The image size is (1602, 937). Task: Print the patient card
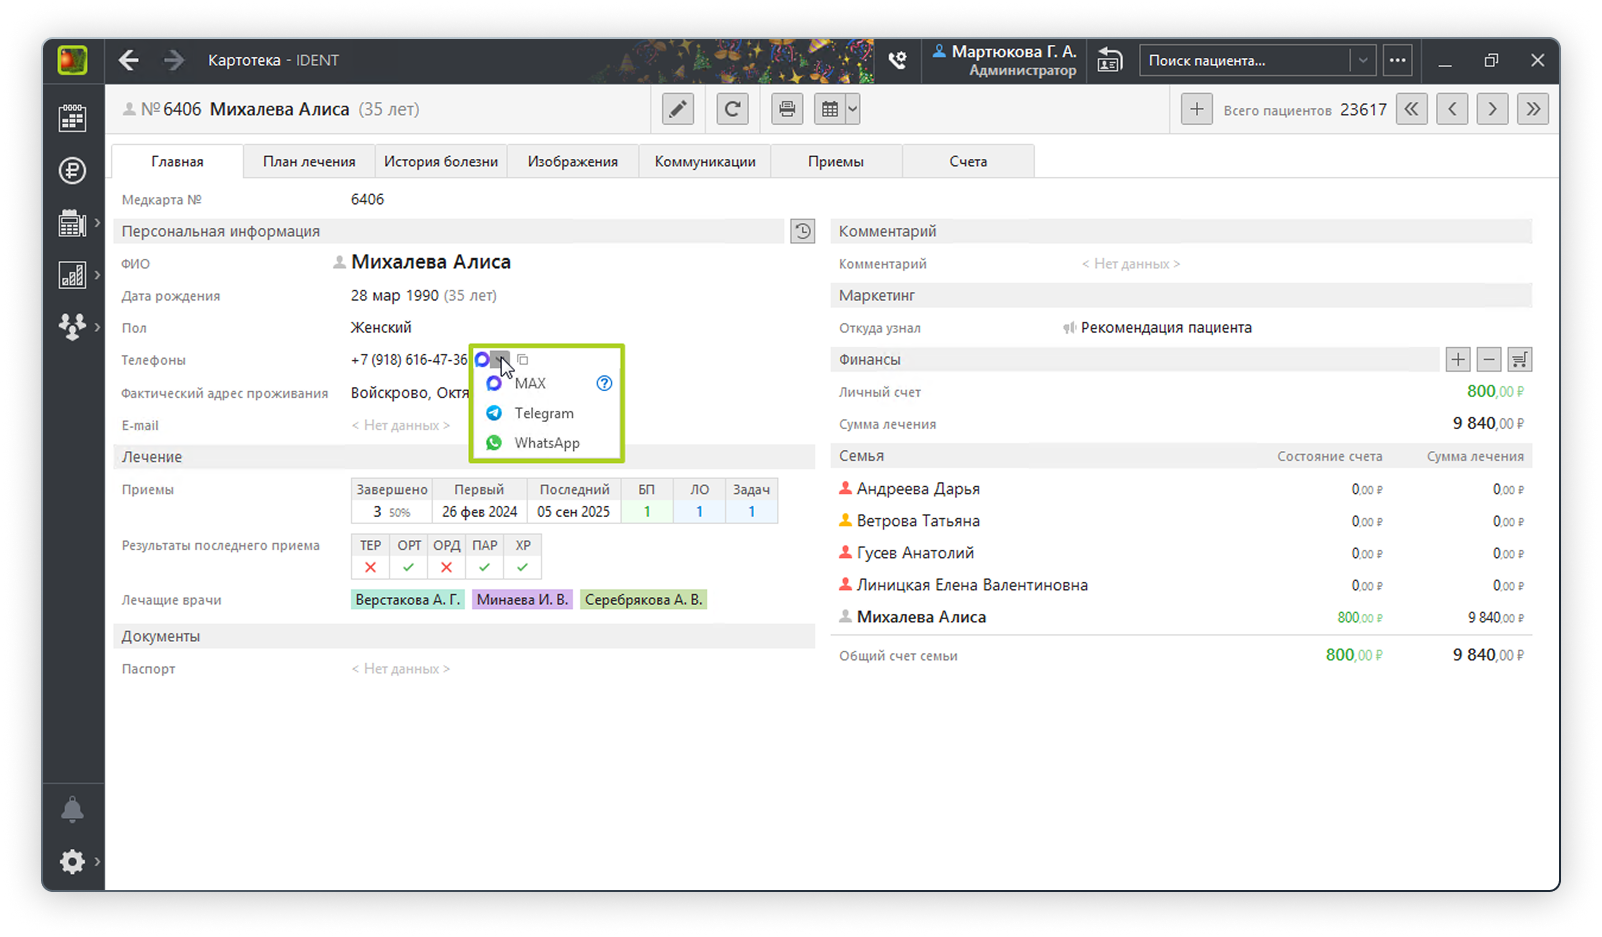[787, 109]
